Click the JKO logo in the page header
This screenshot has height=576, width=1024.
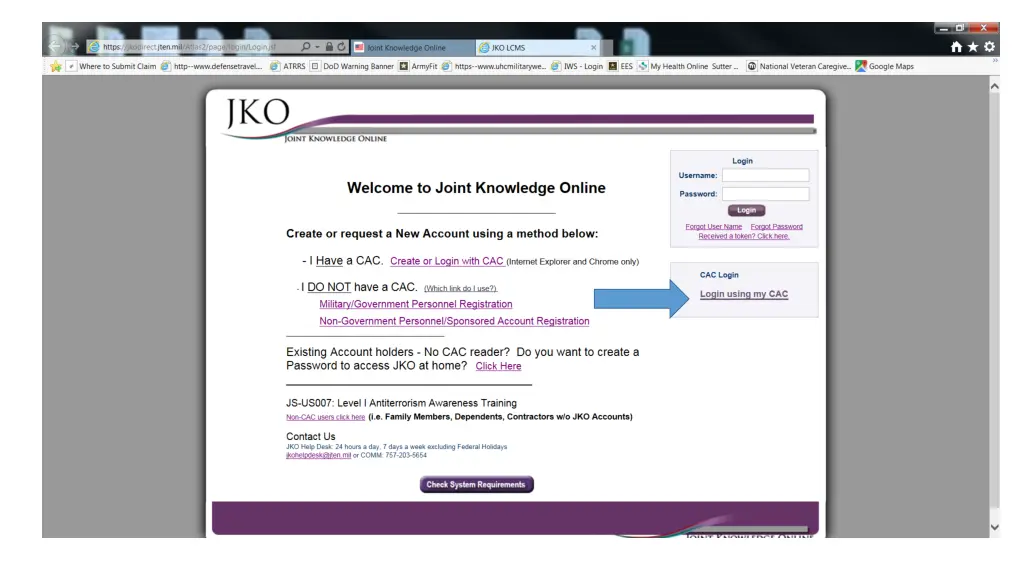pos(258,113)
